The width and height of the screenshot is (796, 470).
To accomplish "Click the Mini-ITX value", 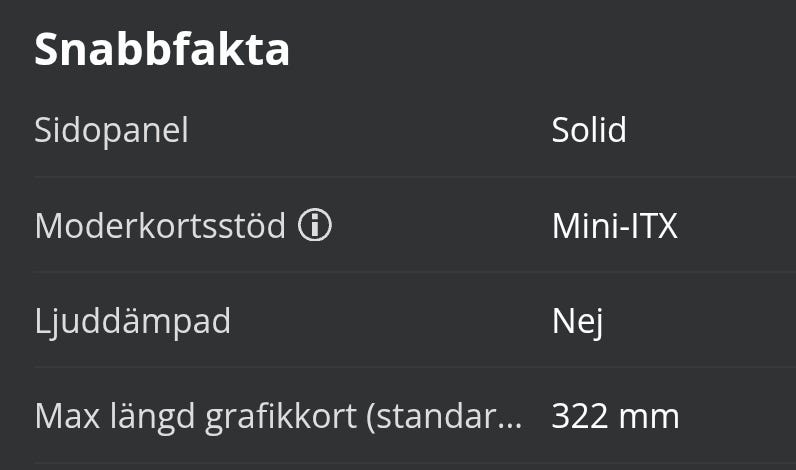I will [615, 225].
